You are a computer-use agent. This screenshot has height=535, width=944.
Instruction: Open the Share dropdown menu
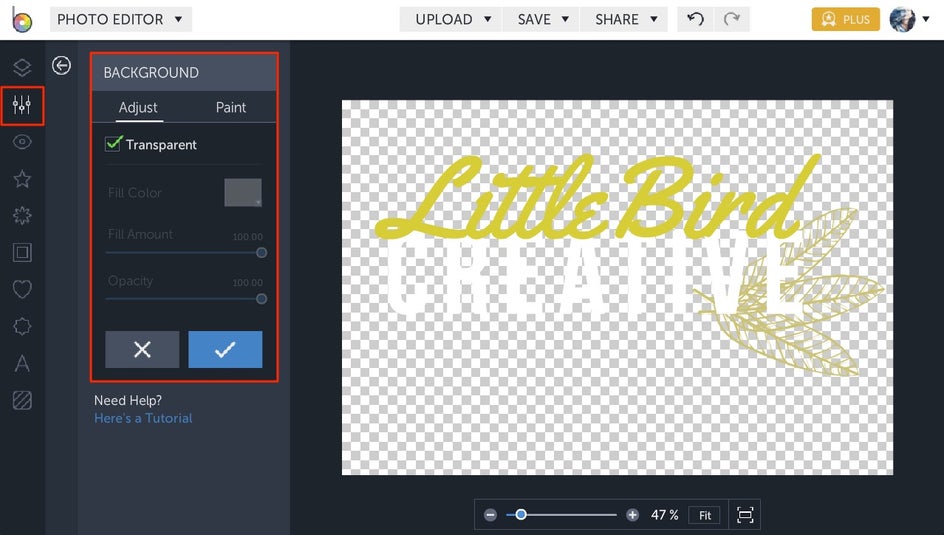624,19
